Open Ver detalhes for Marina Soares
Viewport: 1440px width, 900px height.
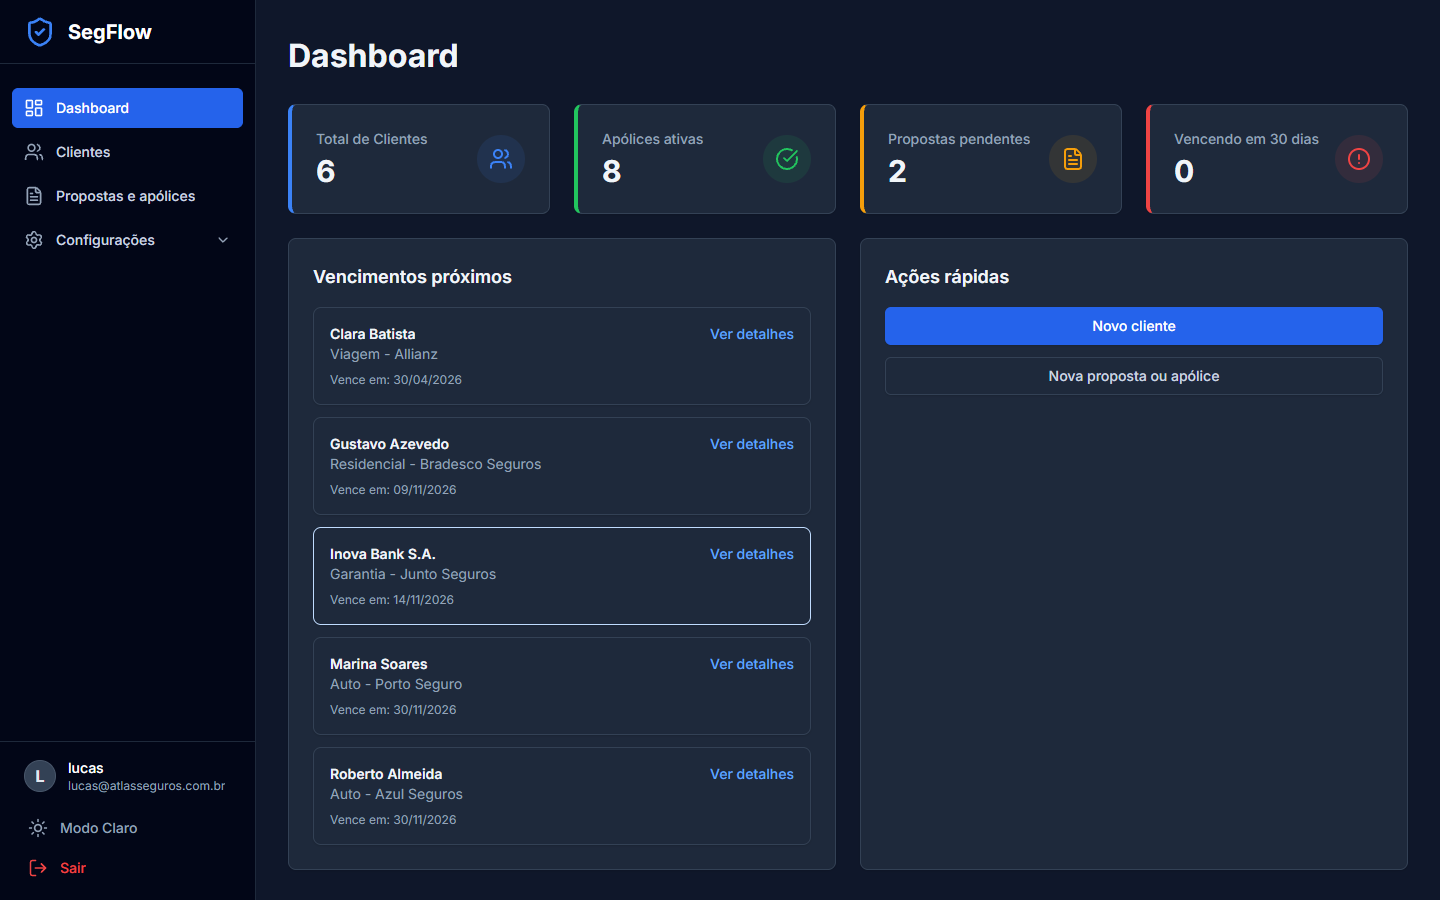pyautogui.click(x=751, y=664)
